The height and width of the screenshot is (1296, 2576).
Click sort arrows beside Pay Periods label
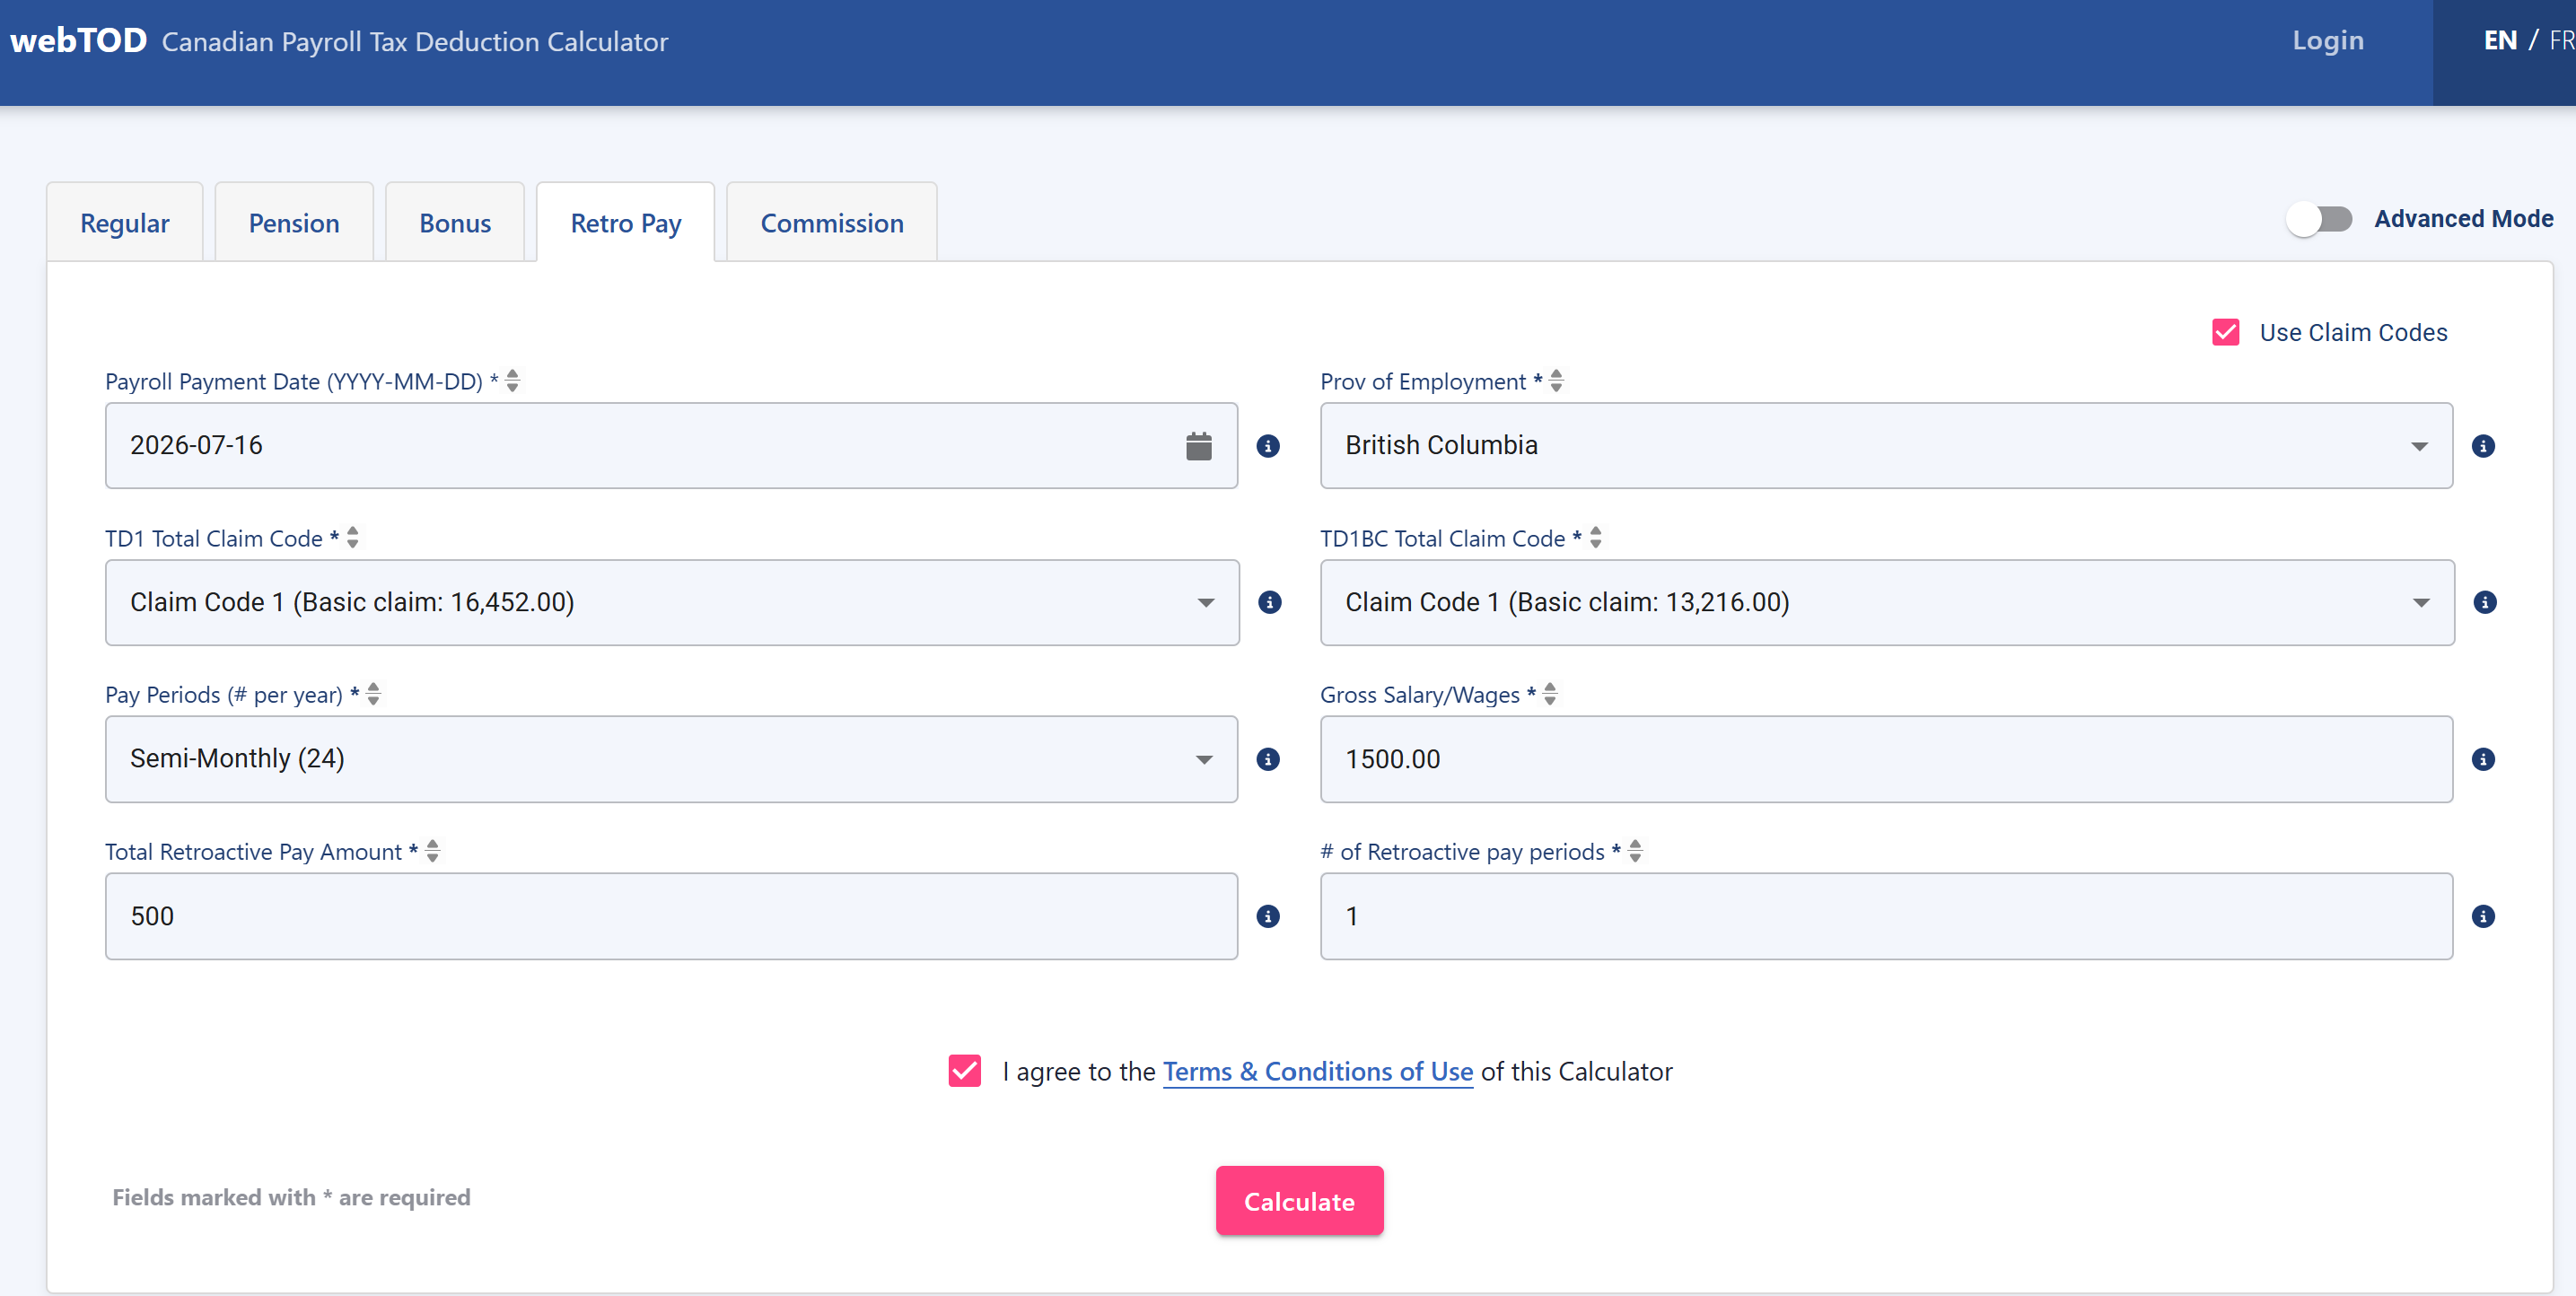[x=374, y=694]
